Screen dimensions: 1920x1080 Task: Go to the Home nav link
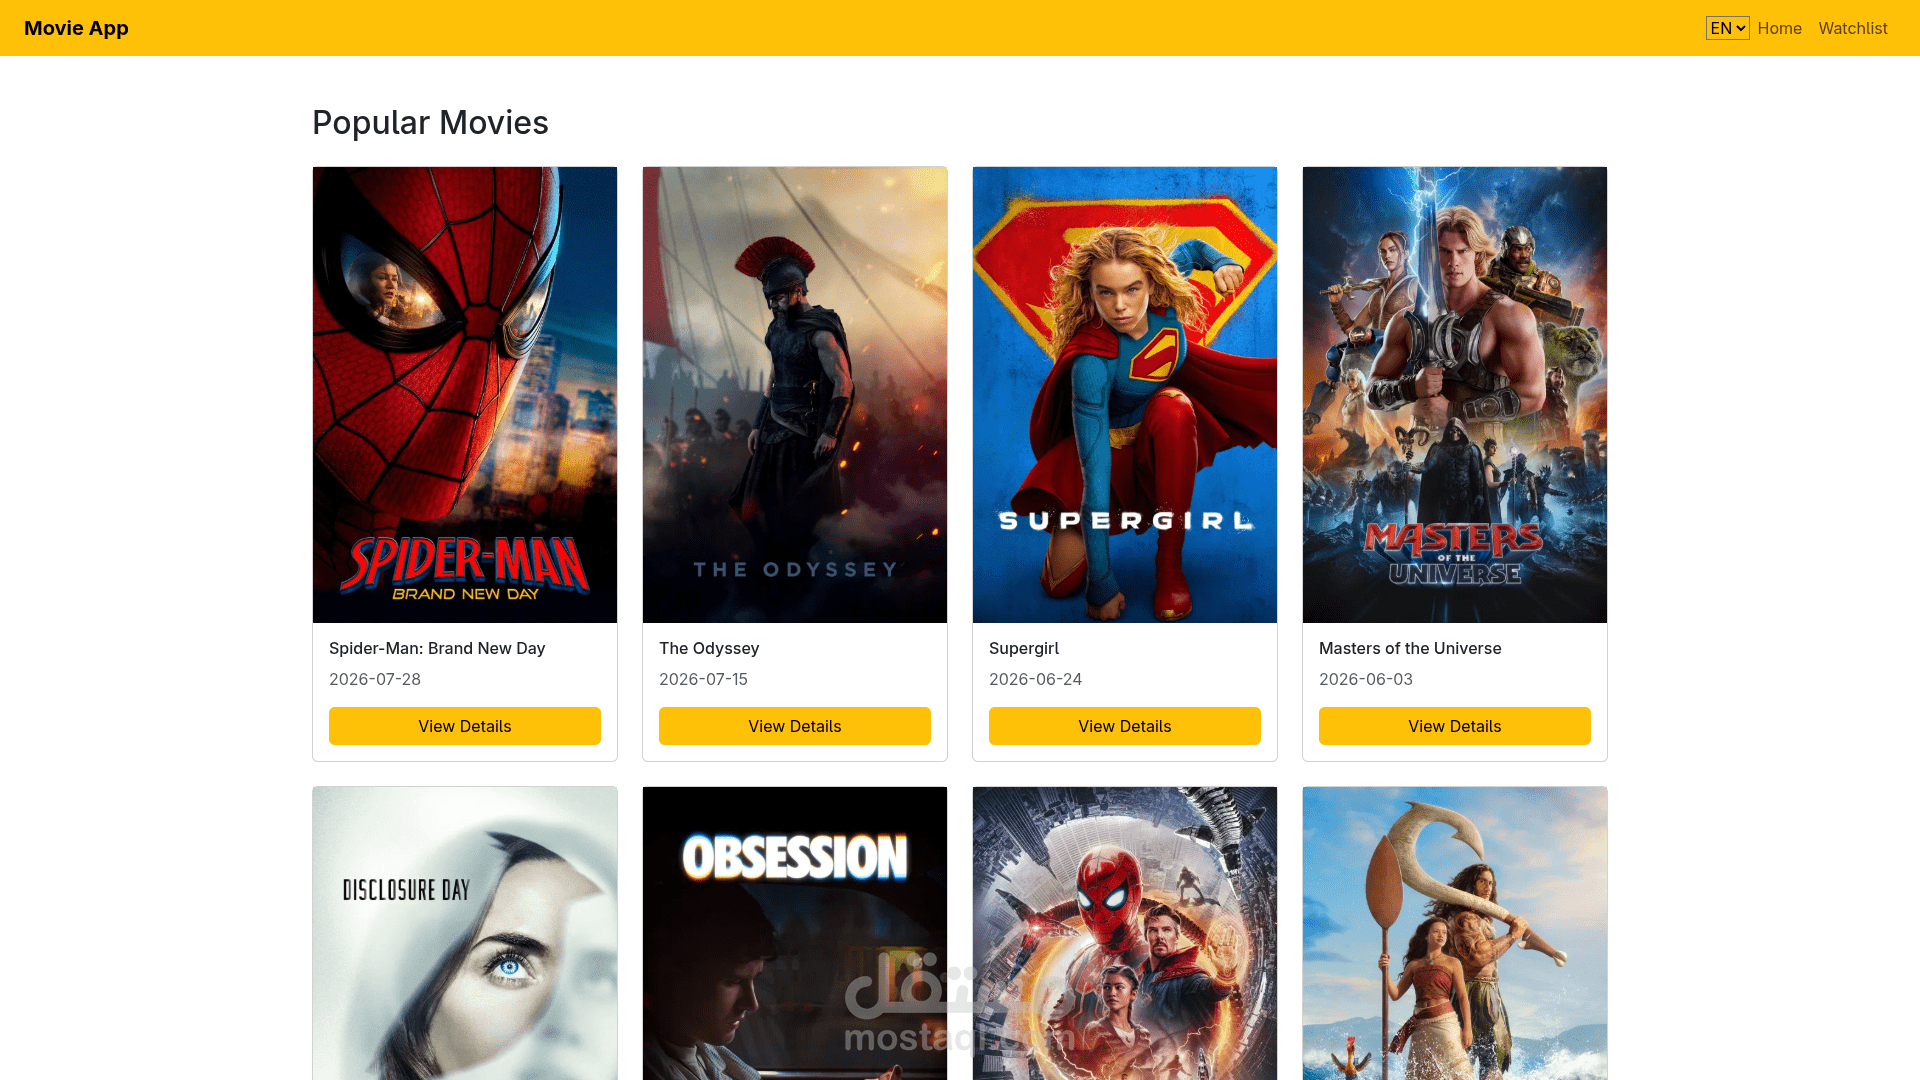[1779, 28]
